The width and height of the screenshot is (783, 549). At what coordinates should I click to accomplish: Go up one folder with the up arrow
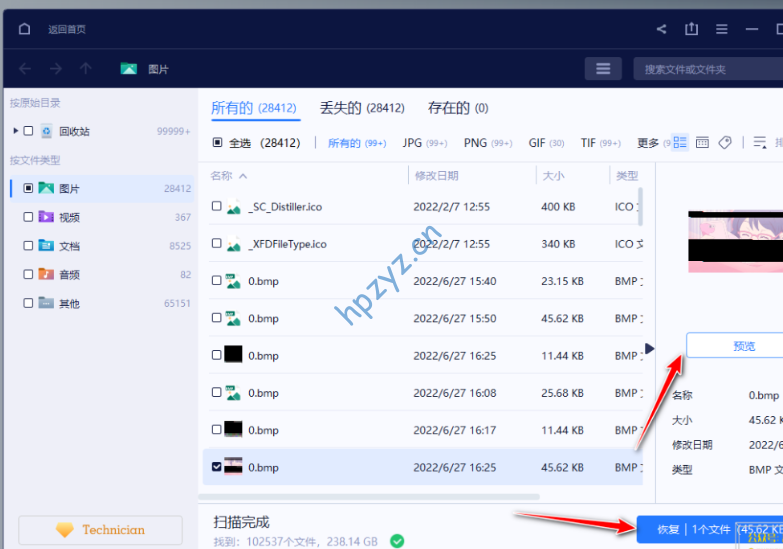click(x=86, y=69)
